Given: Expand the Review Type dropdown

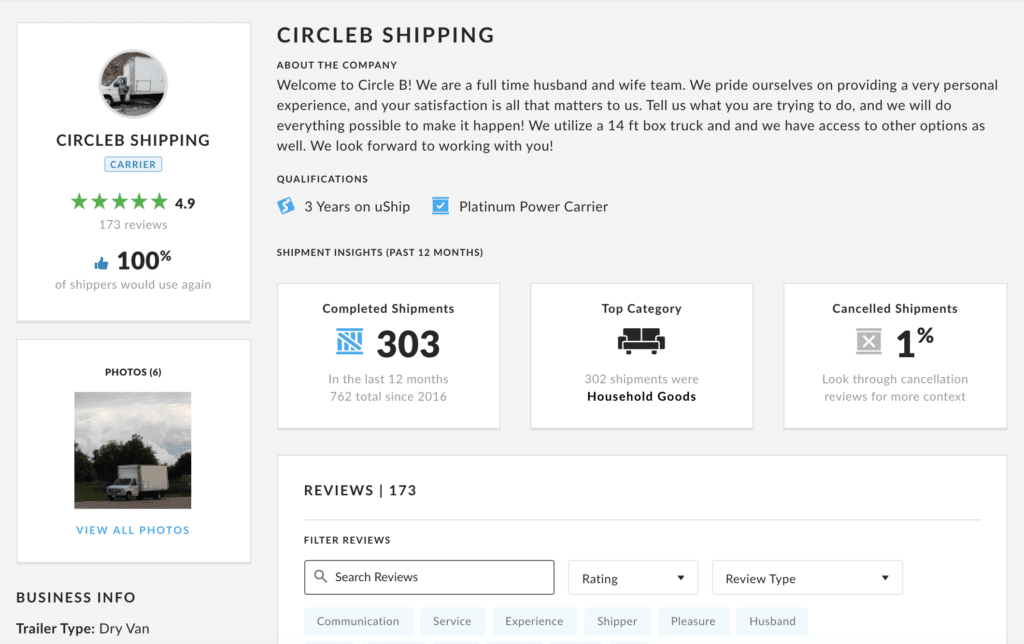Looking at the screenshot, I should (807, 578).
